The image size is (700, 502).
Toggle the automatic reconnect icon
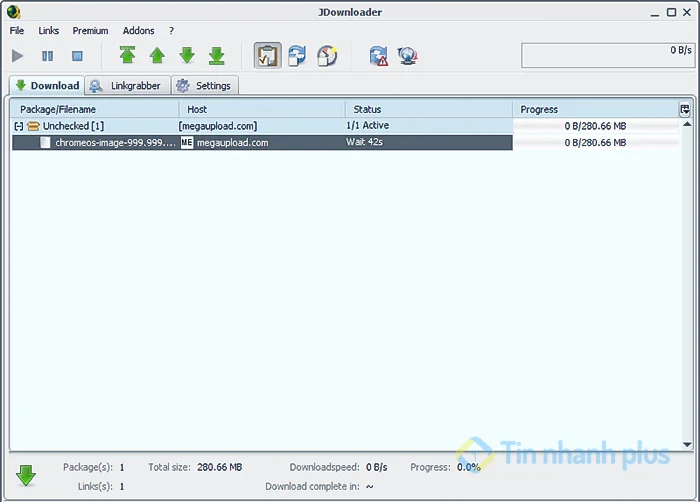click(297, 55)
